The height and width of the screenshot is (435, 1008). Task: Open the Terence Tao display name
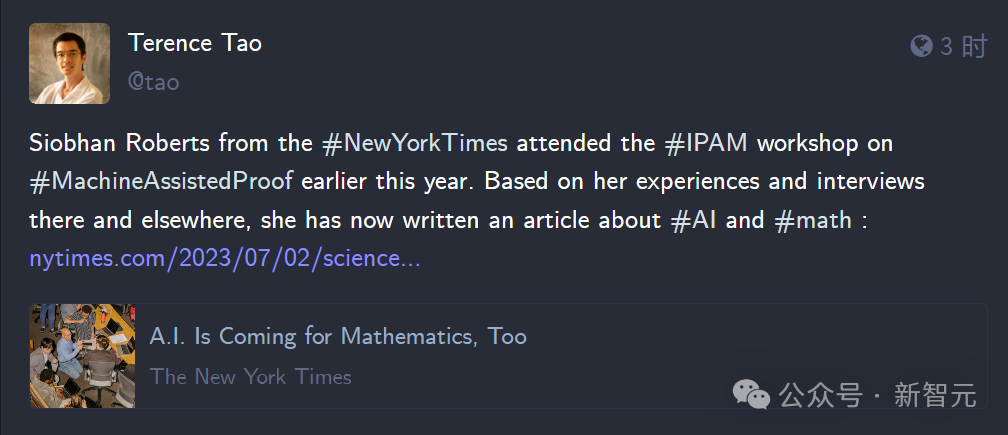[x=195, y=43]
